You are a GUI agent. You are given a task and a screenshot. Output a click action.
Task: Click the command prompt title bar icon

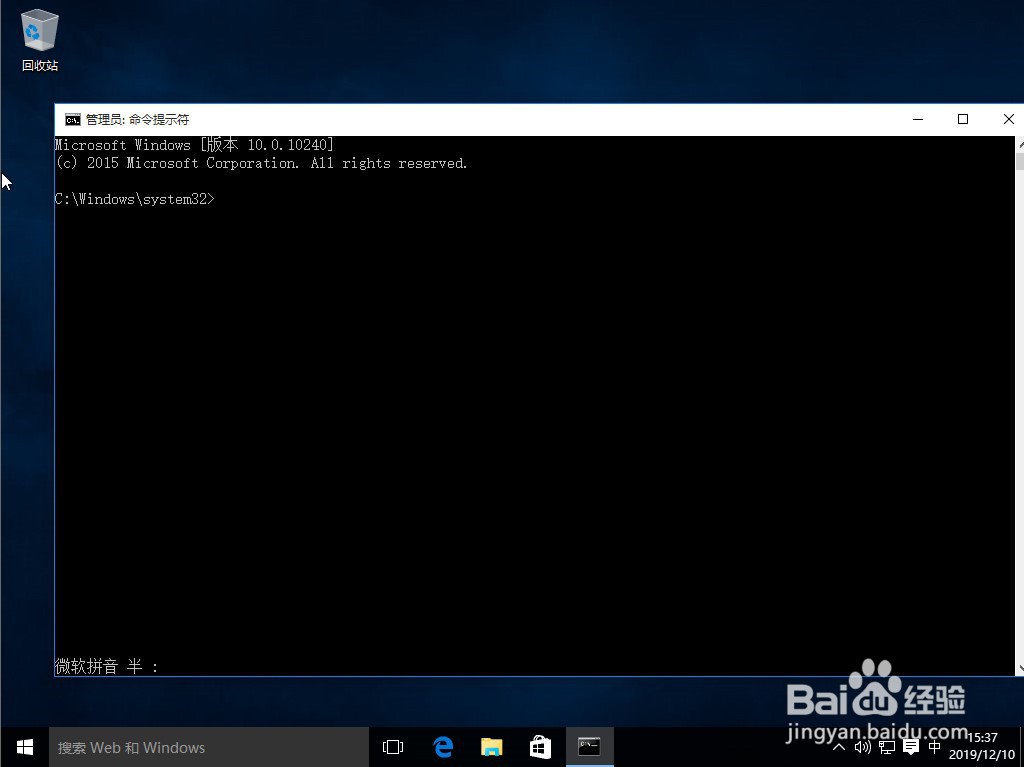pyautogui.click(x=72, y=120)
